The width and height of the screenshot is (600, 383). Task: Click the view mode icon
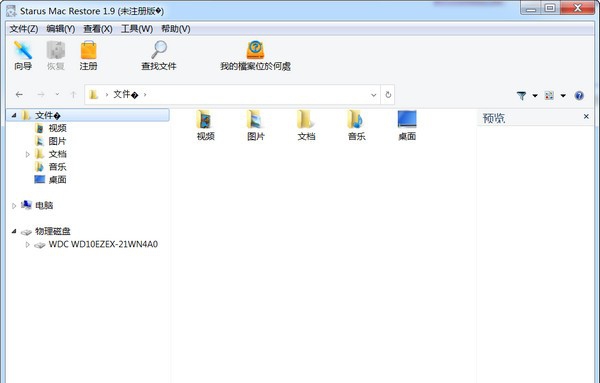tap(549, 95)
